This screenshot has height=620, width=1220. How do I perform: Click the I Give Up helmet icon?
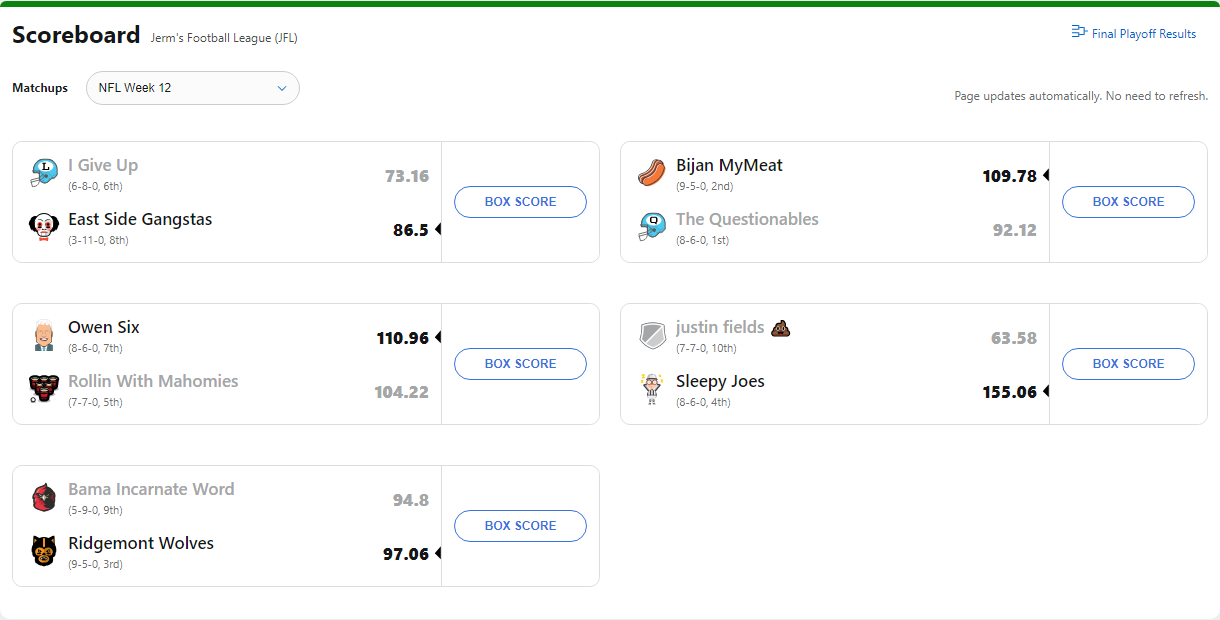pos(44,173)
